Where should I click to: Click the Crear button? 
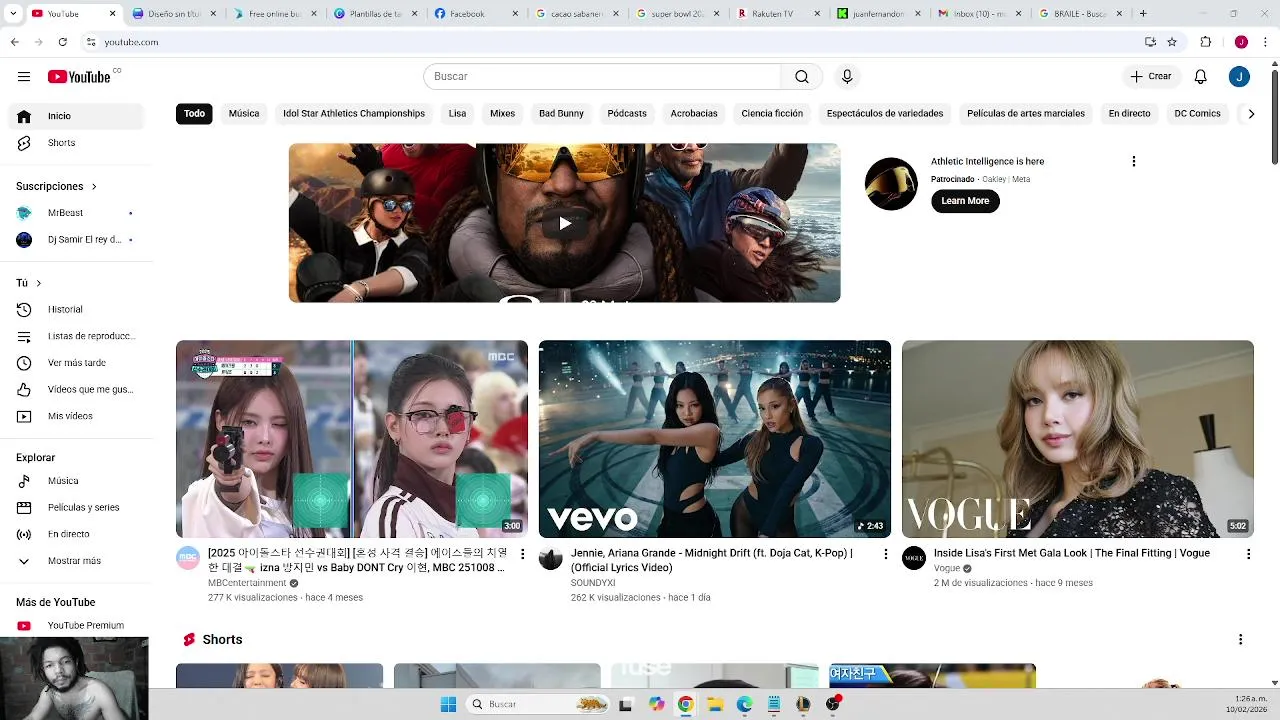pos(1150,77)
